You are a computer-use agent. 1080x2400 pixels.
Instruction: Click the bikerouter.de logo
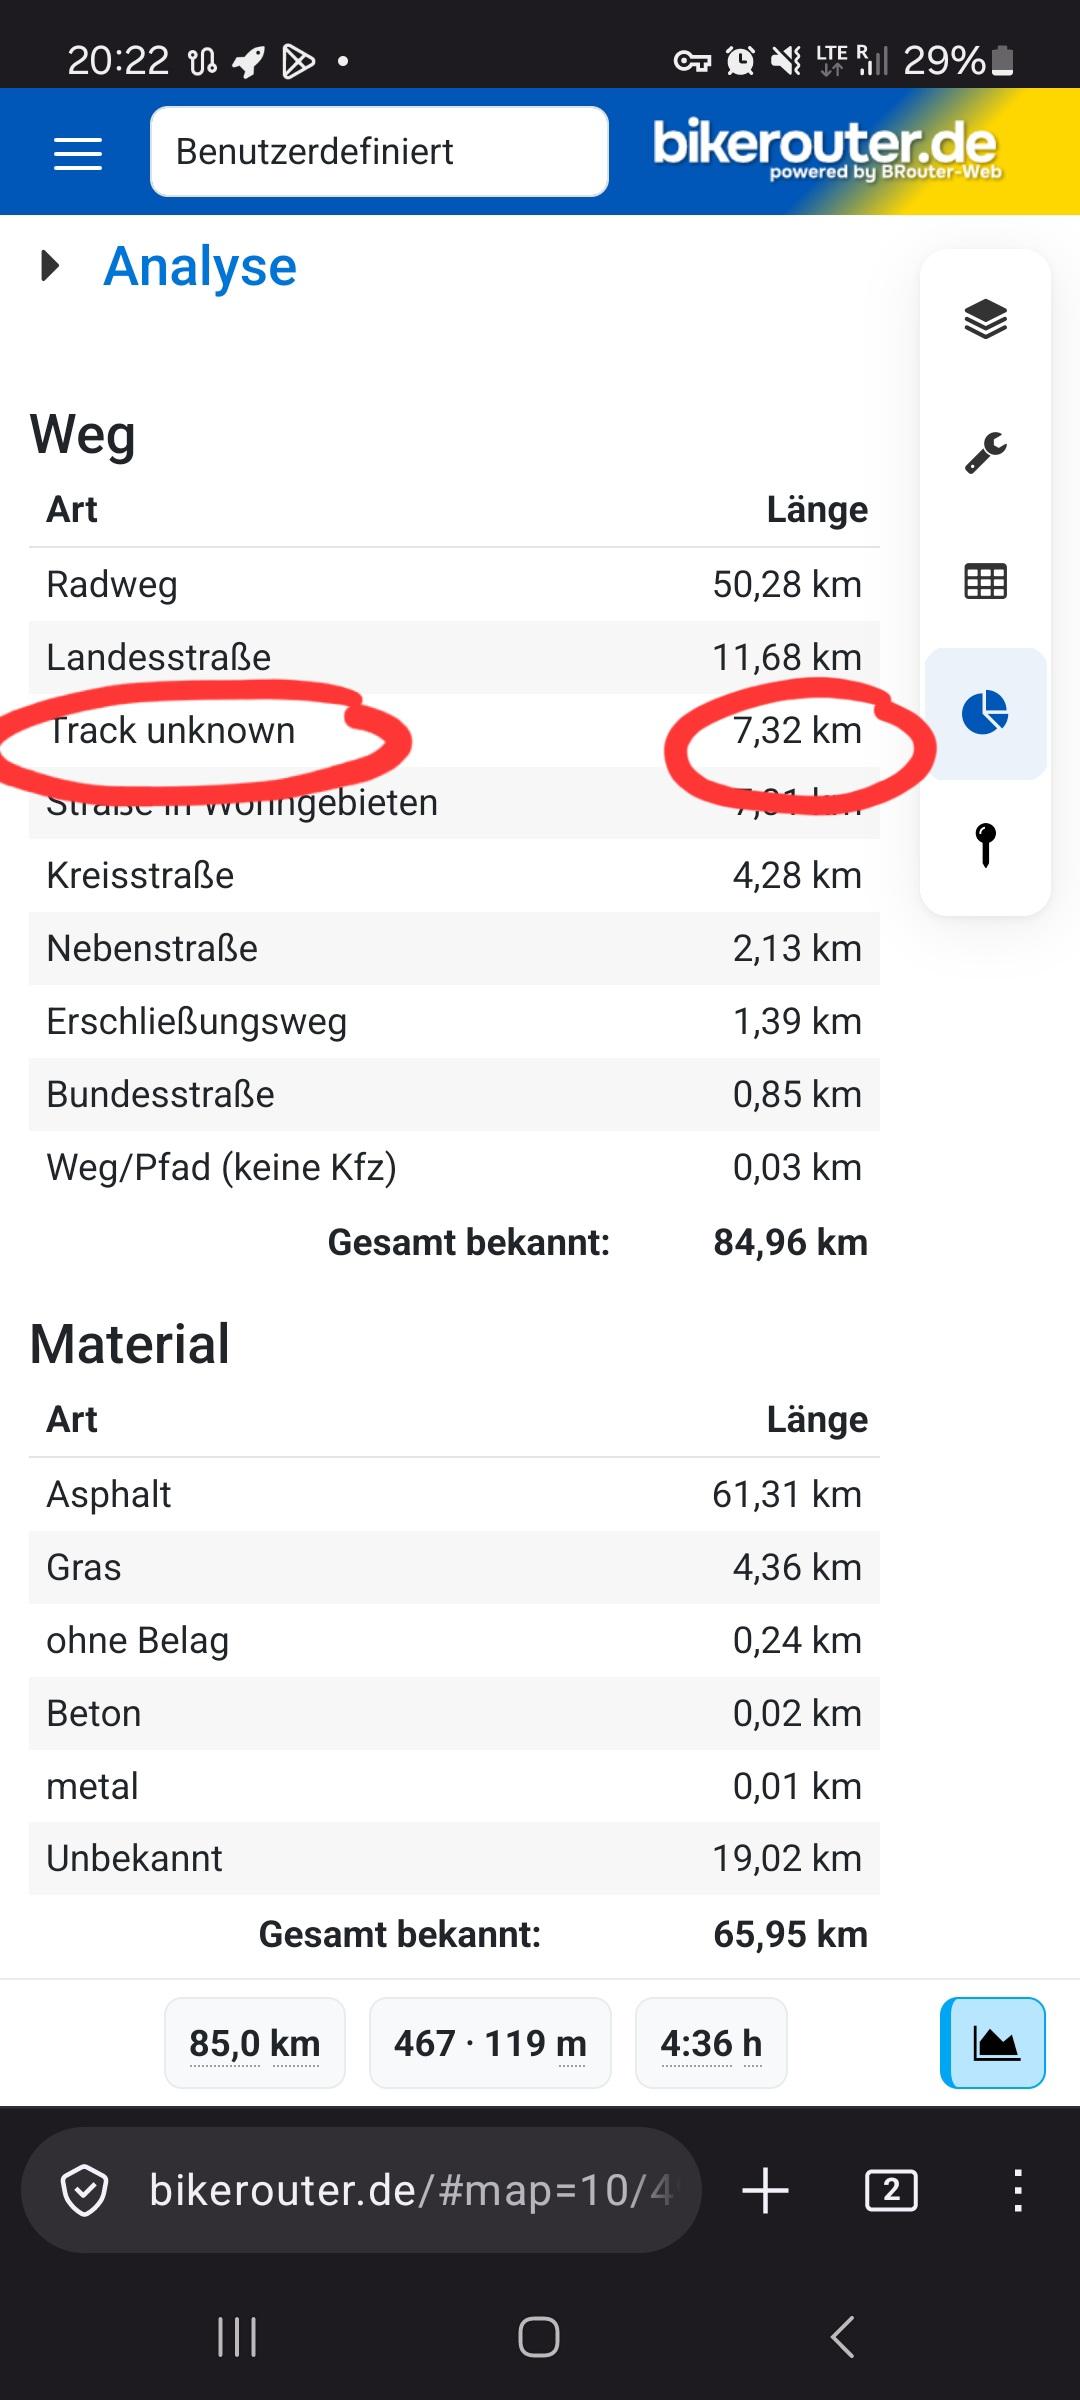(826, 150)
